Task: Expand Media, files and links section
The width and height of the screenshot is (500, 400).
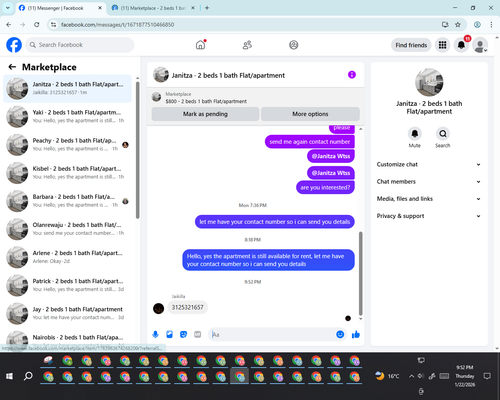Action: pos(429,199)
